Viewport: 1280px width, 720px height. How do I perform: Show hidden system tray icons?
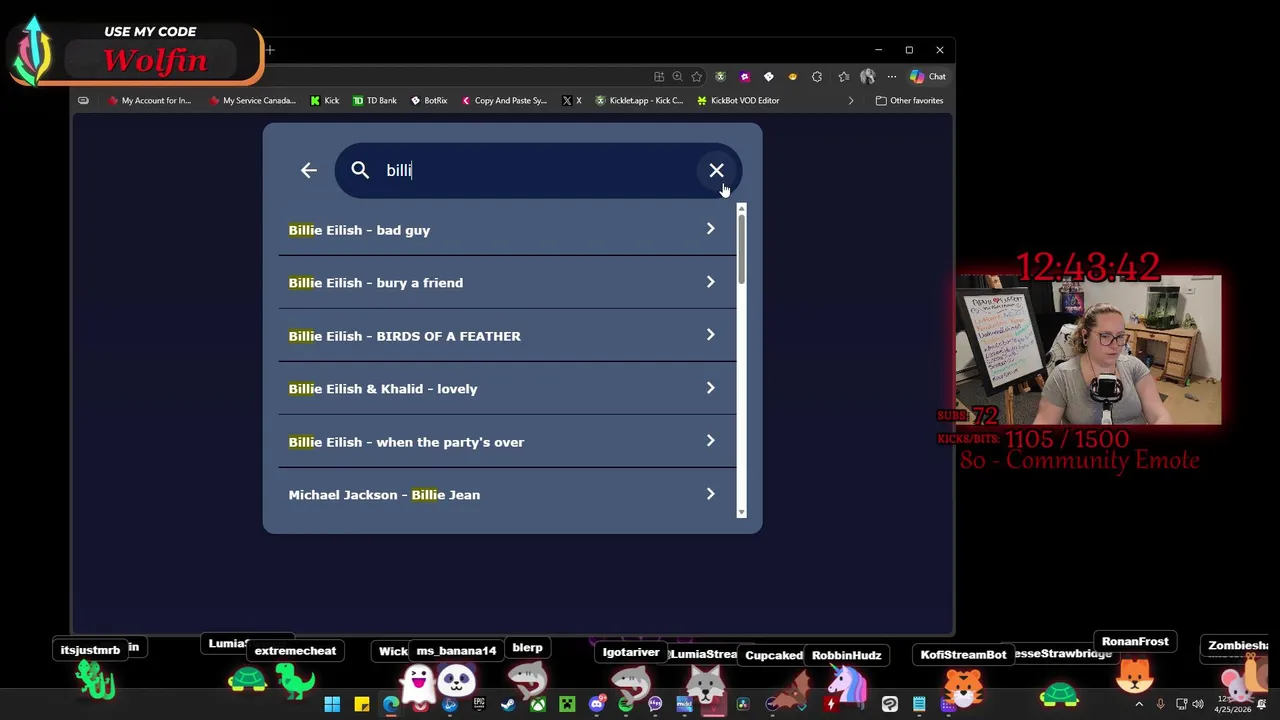[x=1138, y=704]
